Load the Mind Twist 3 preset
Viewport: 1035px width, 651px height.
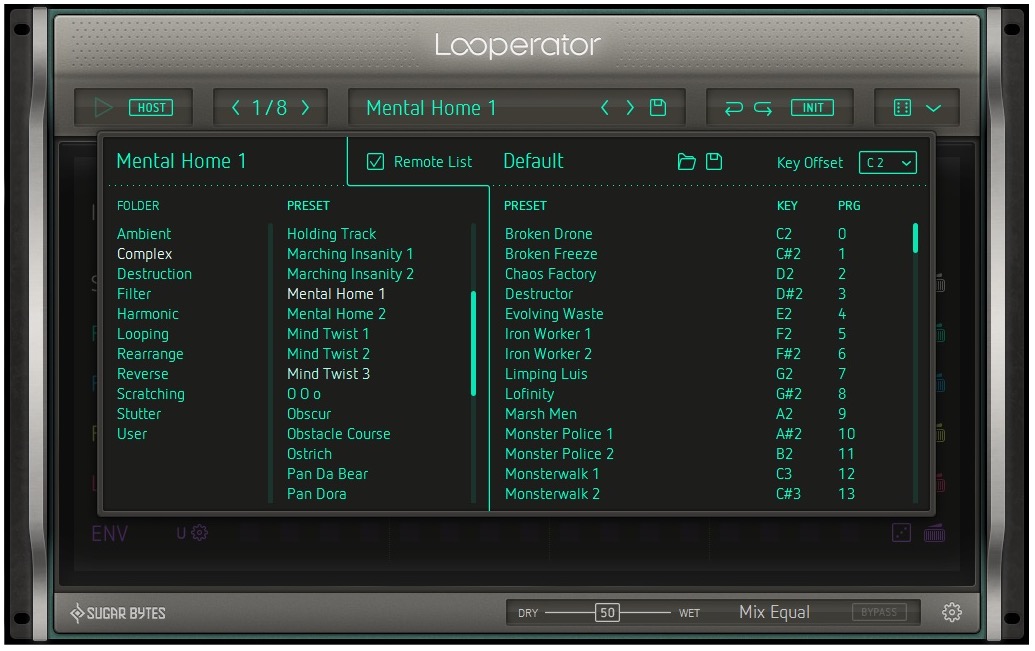pyautogui.click(x=329, y=374)
